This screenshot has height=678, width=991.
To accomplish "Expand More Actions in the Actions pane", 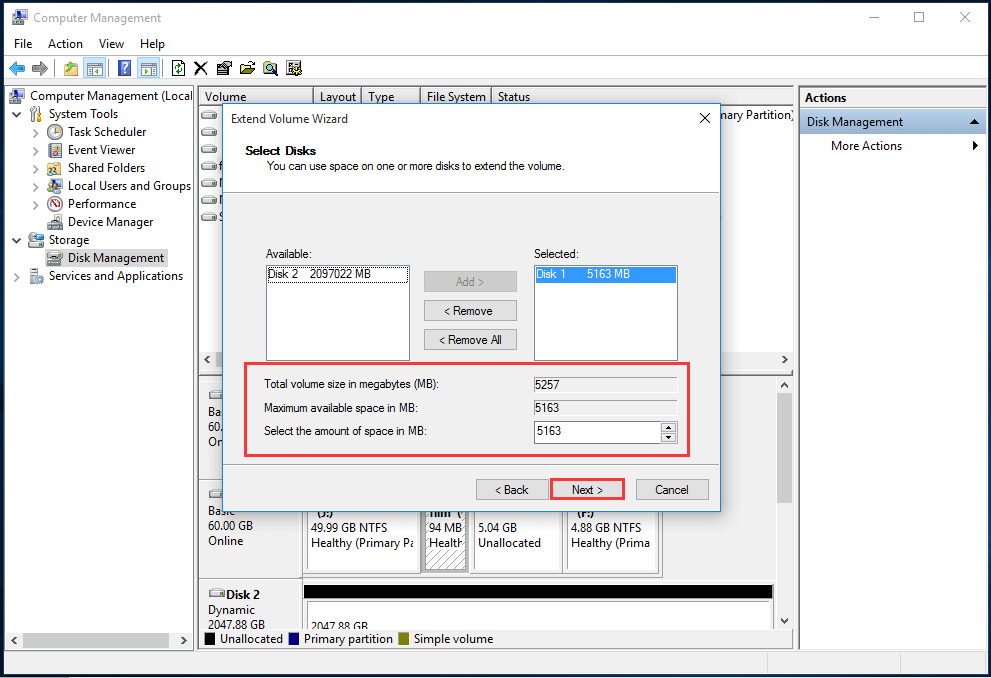I will click(x=974, y=145).
